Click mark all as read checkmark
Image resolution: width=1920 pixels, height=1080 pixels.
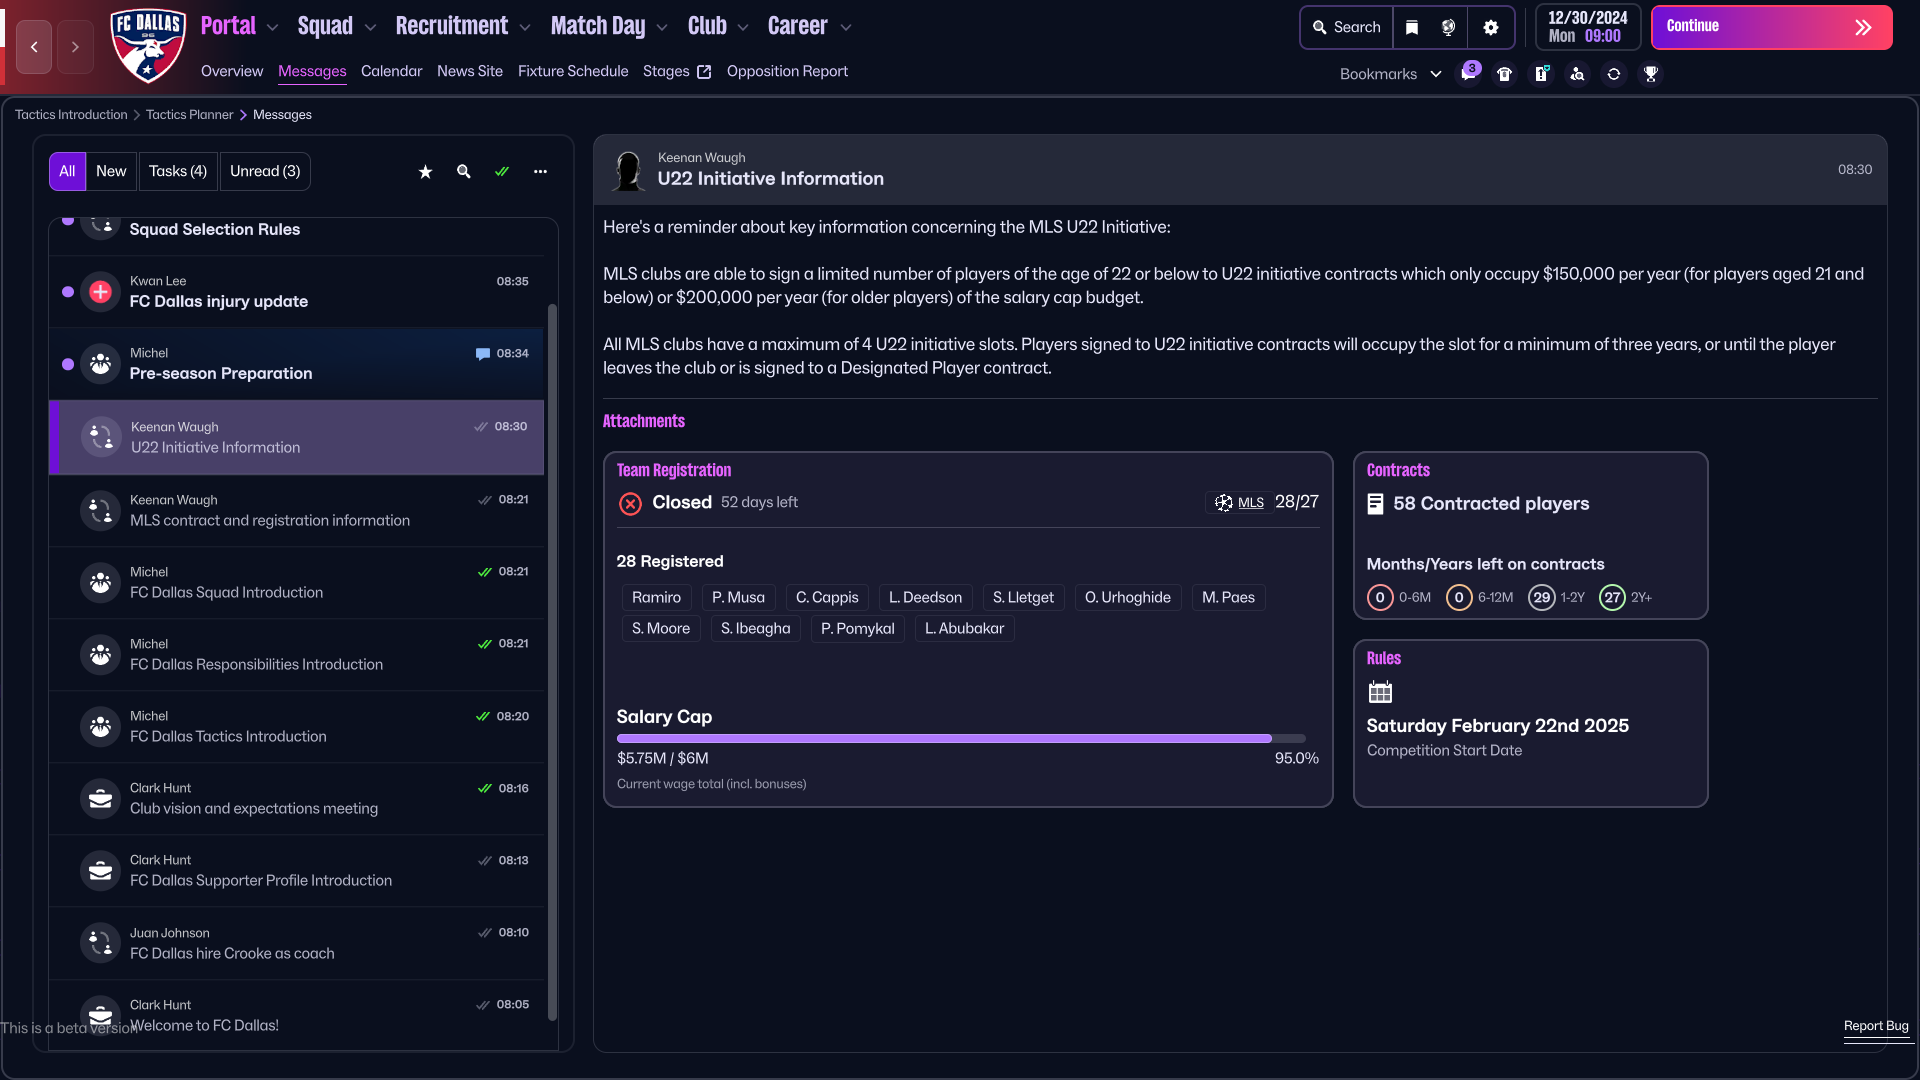pos(502,172)
